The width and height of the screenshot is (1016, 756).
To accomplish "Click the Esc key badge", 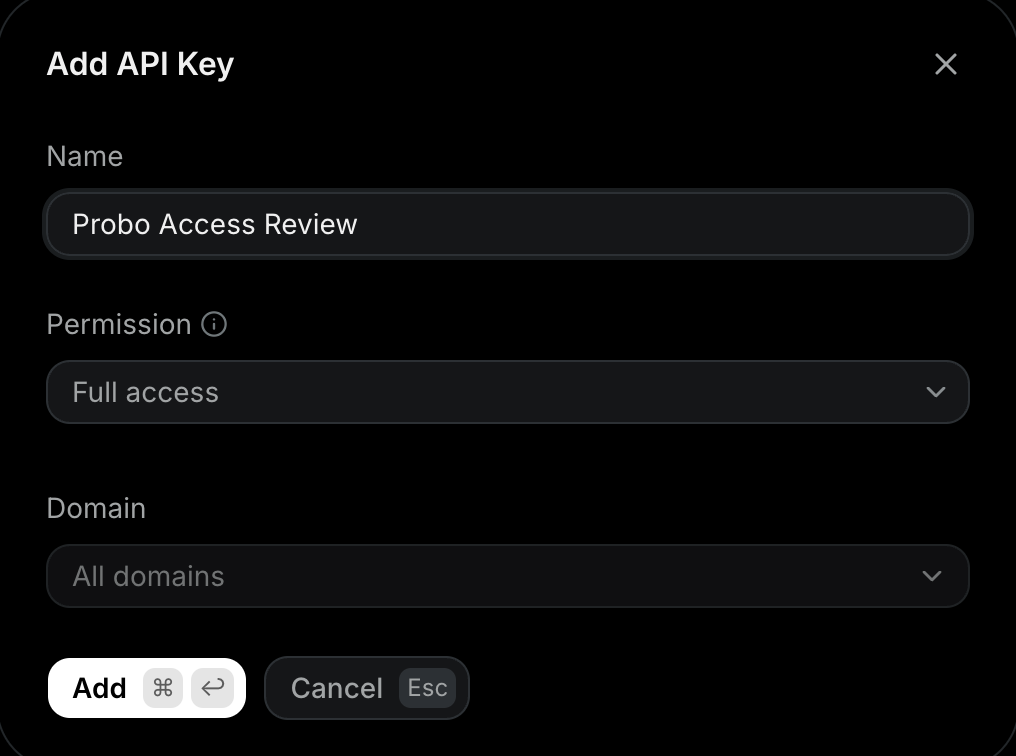I will click(x=427, y=688).
